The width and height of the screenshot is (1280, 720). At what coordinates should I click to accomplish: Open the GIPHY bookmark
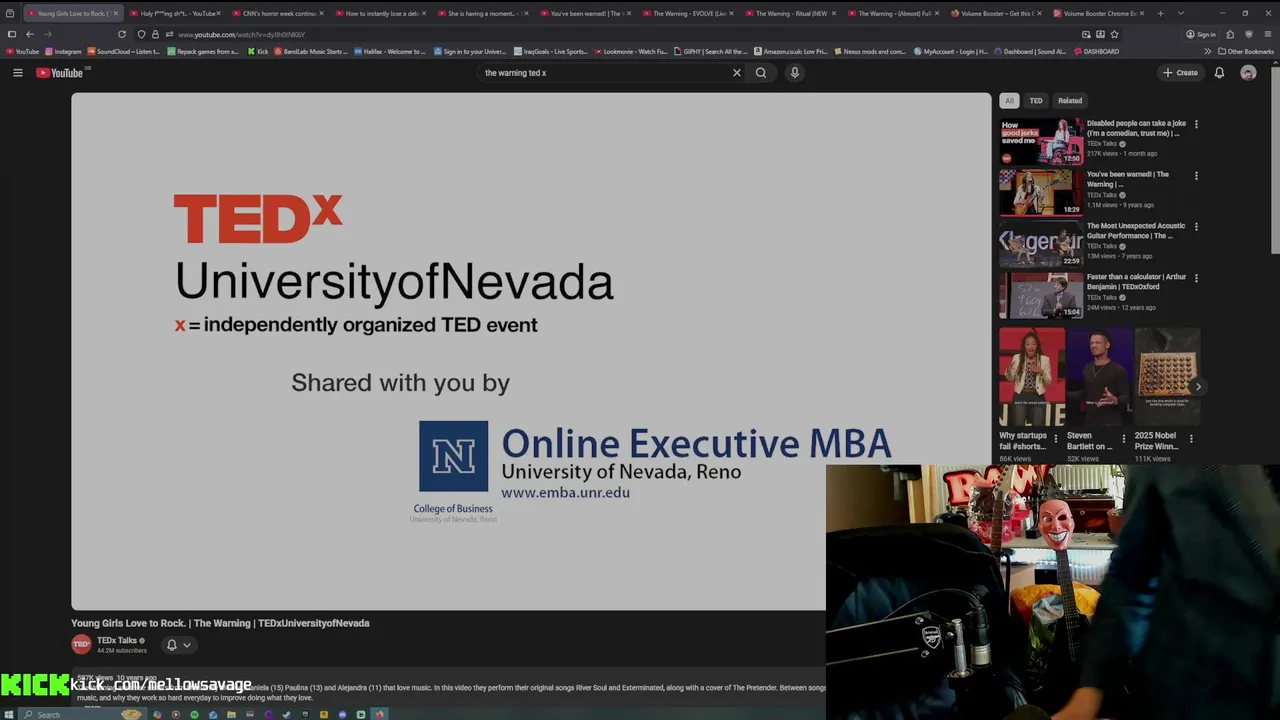[711, 51]
